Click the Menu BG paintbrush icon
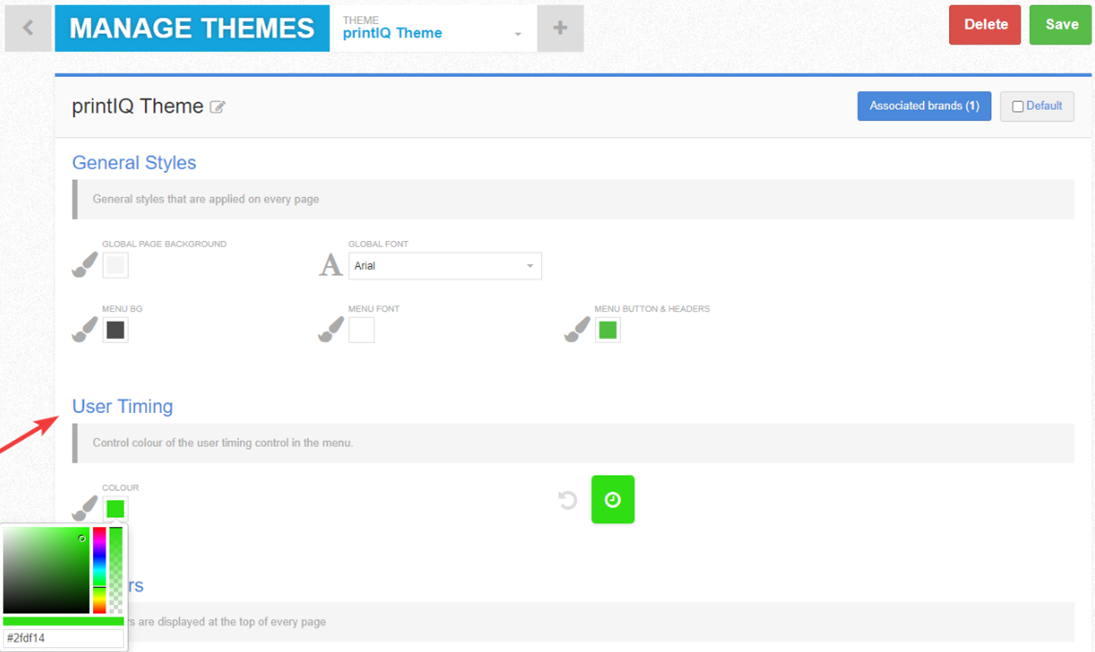This screenshot has height=652, width=1095. pos(85,329)
